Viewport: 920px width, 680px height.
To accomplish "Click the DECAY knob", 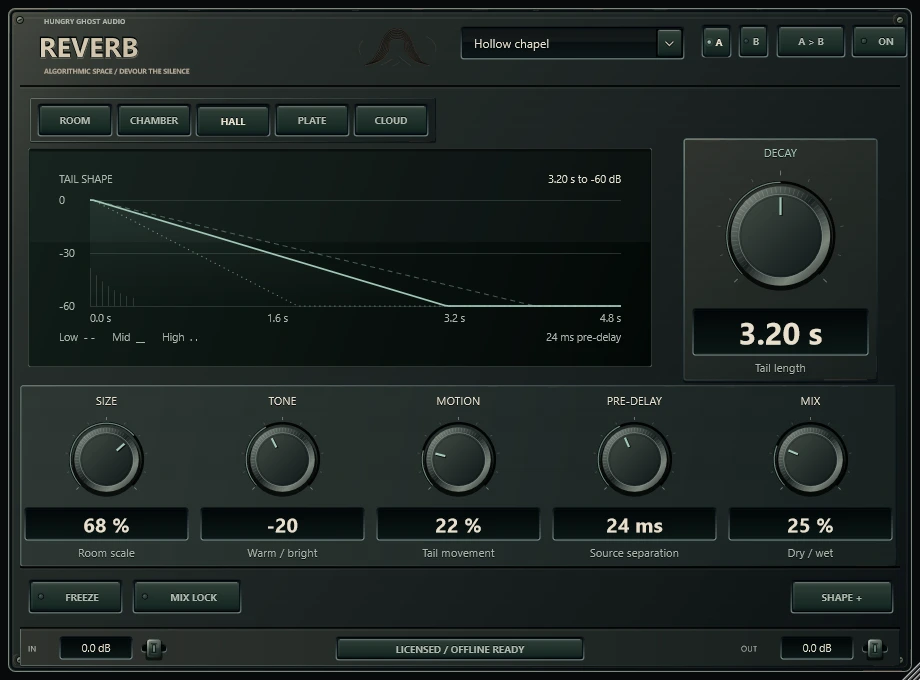I will point(780,236).
